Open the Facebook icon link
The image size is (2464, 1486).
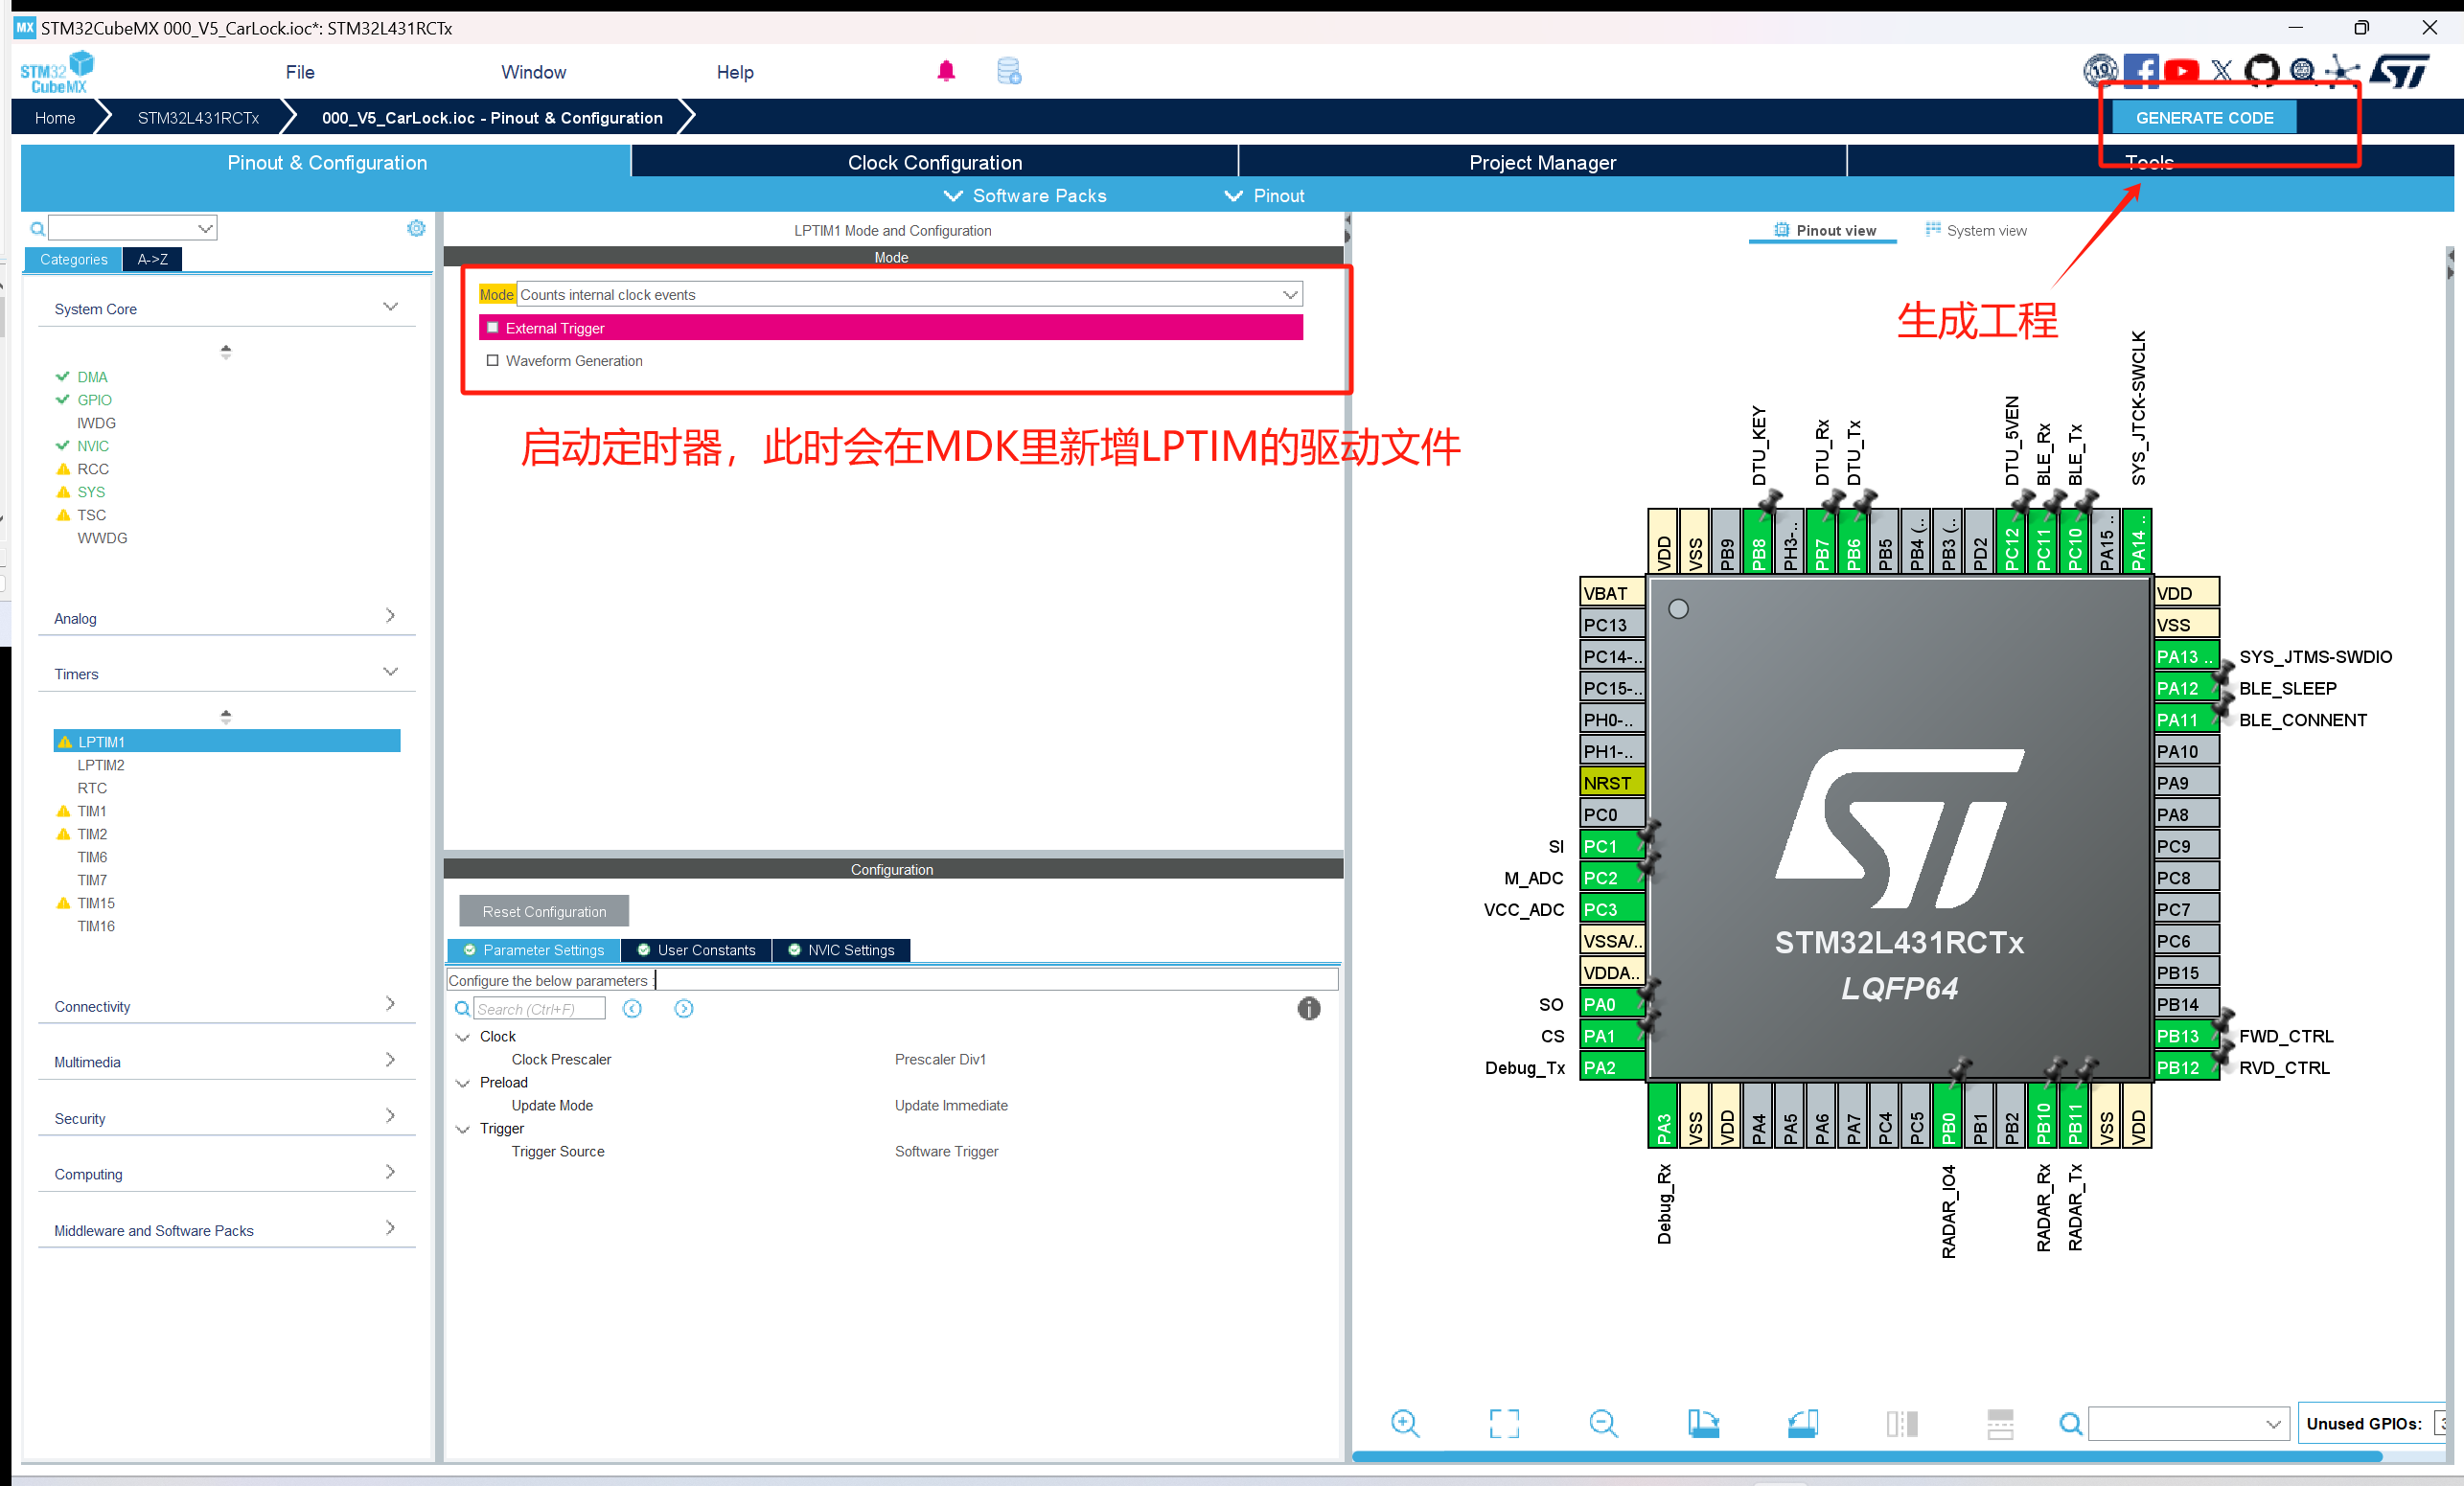[x=2141, y=71]
